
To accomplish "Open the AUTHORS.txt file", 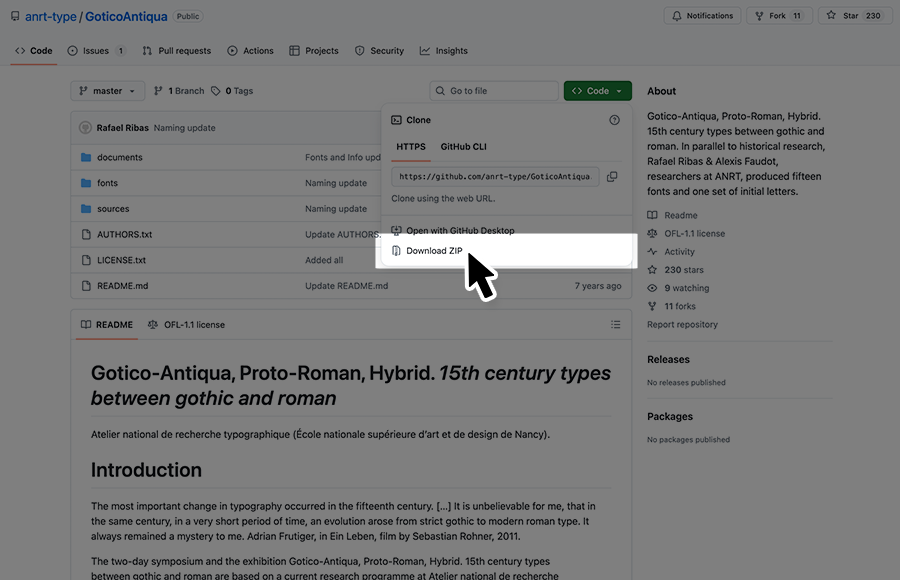I will point(124,235).
